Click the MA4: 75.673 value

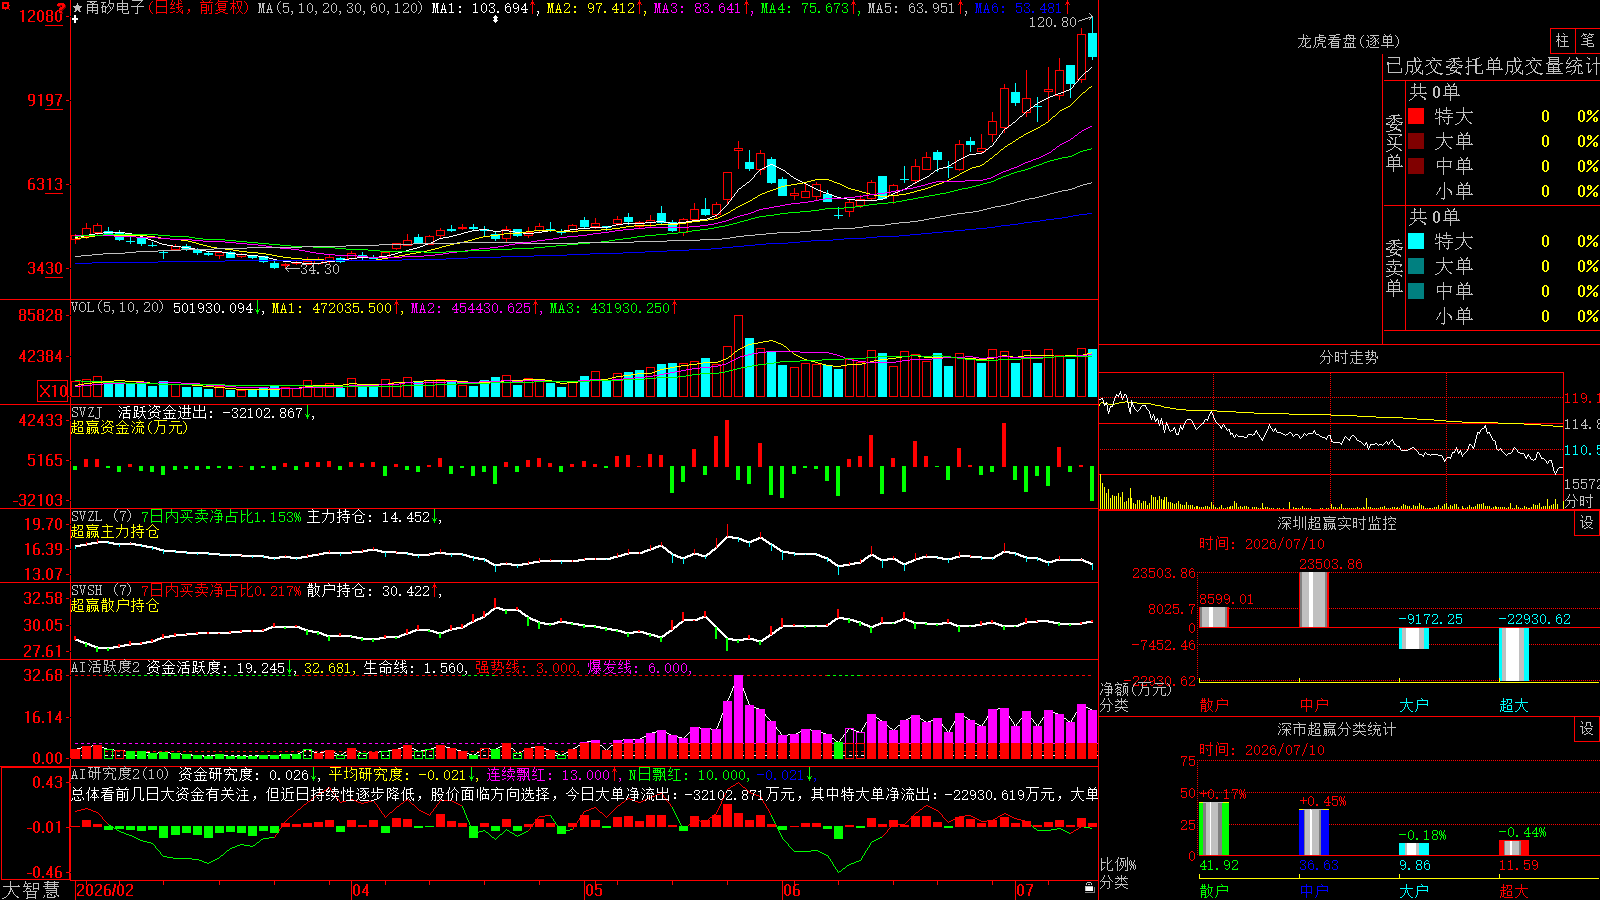click(809, 8)
